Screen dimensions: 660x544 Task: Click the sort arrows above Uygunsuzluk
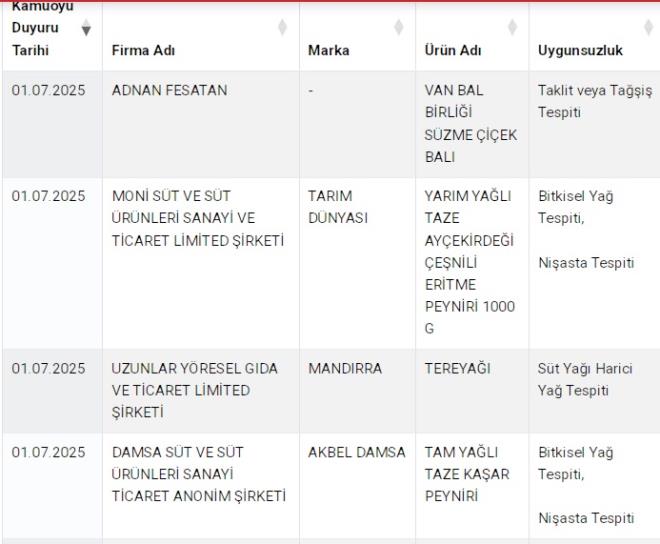click(648, 26)
